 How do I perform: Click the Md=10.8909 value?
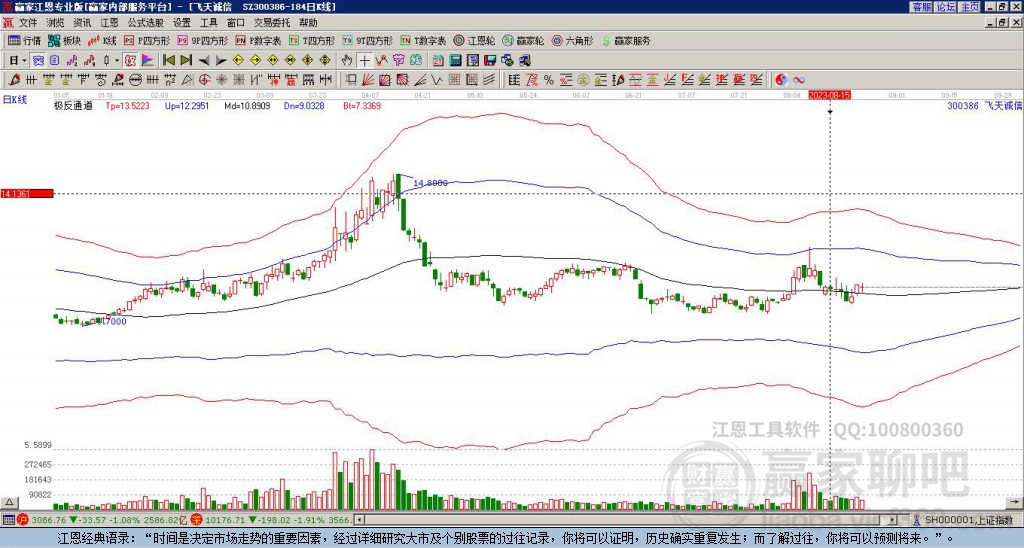tap(247, 105)
